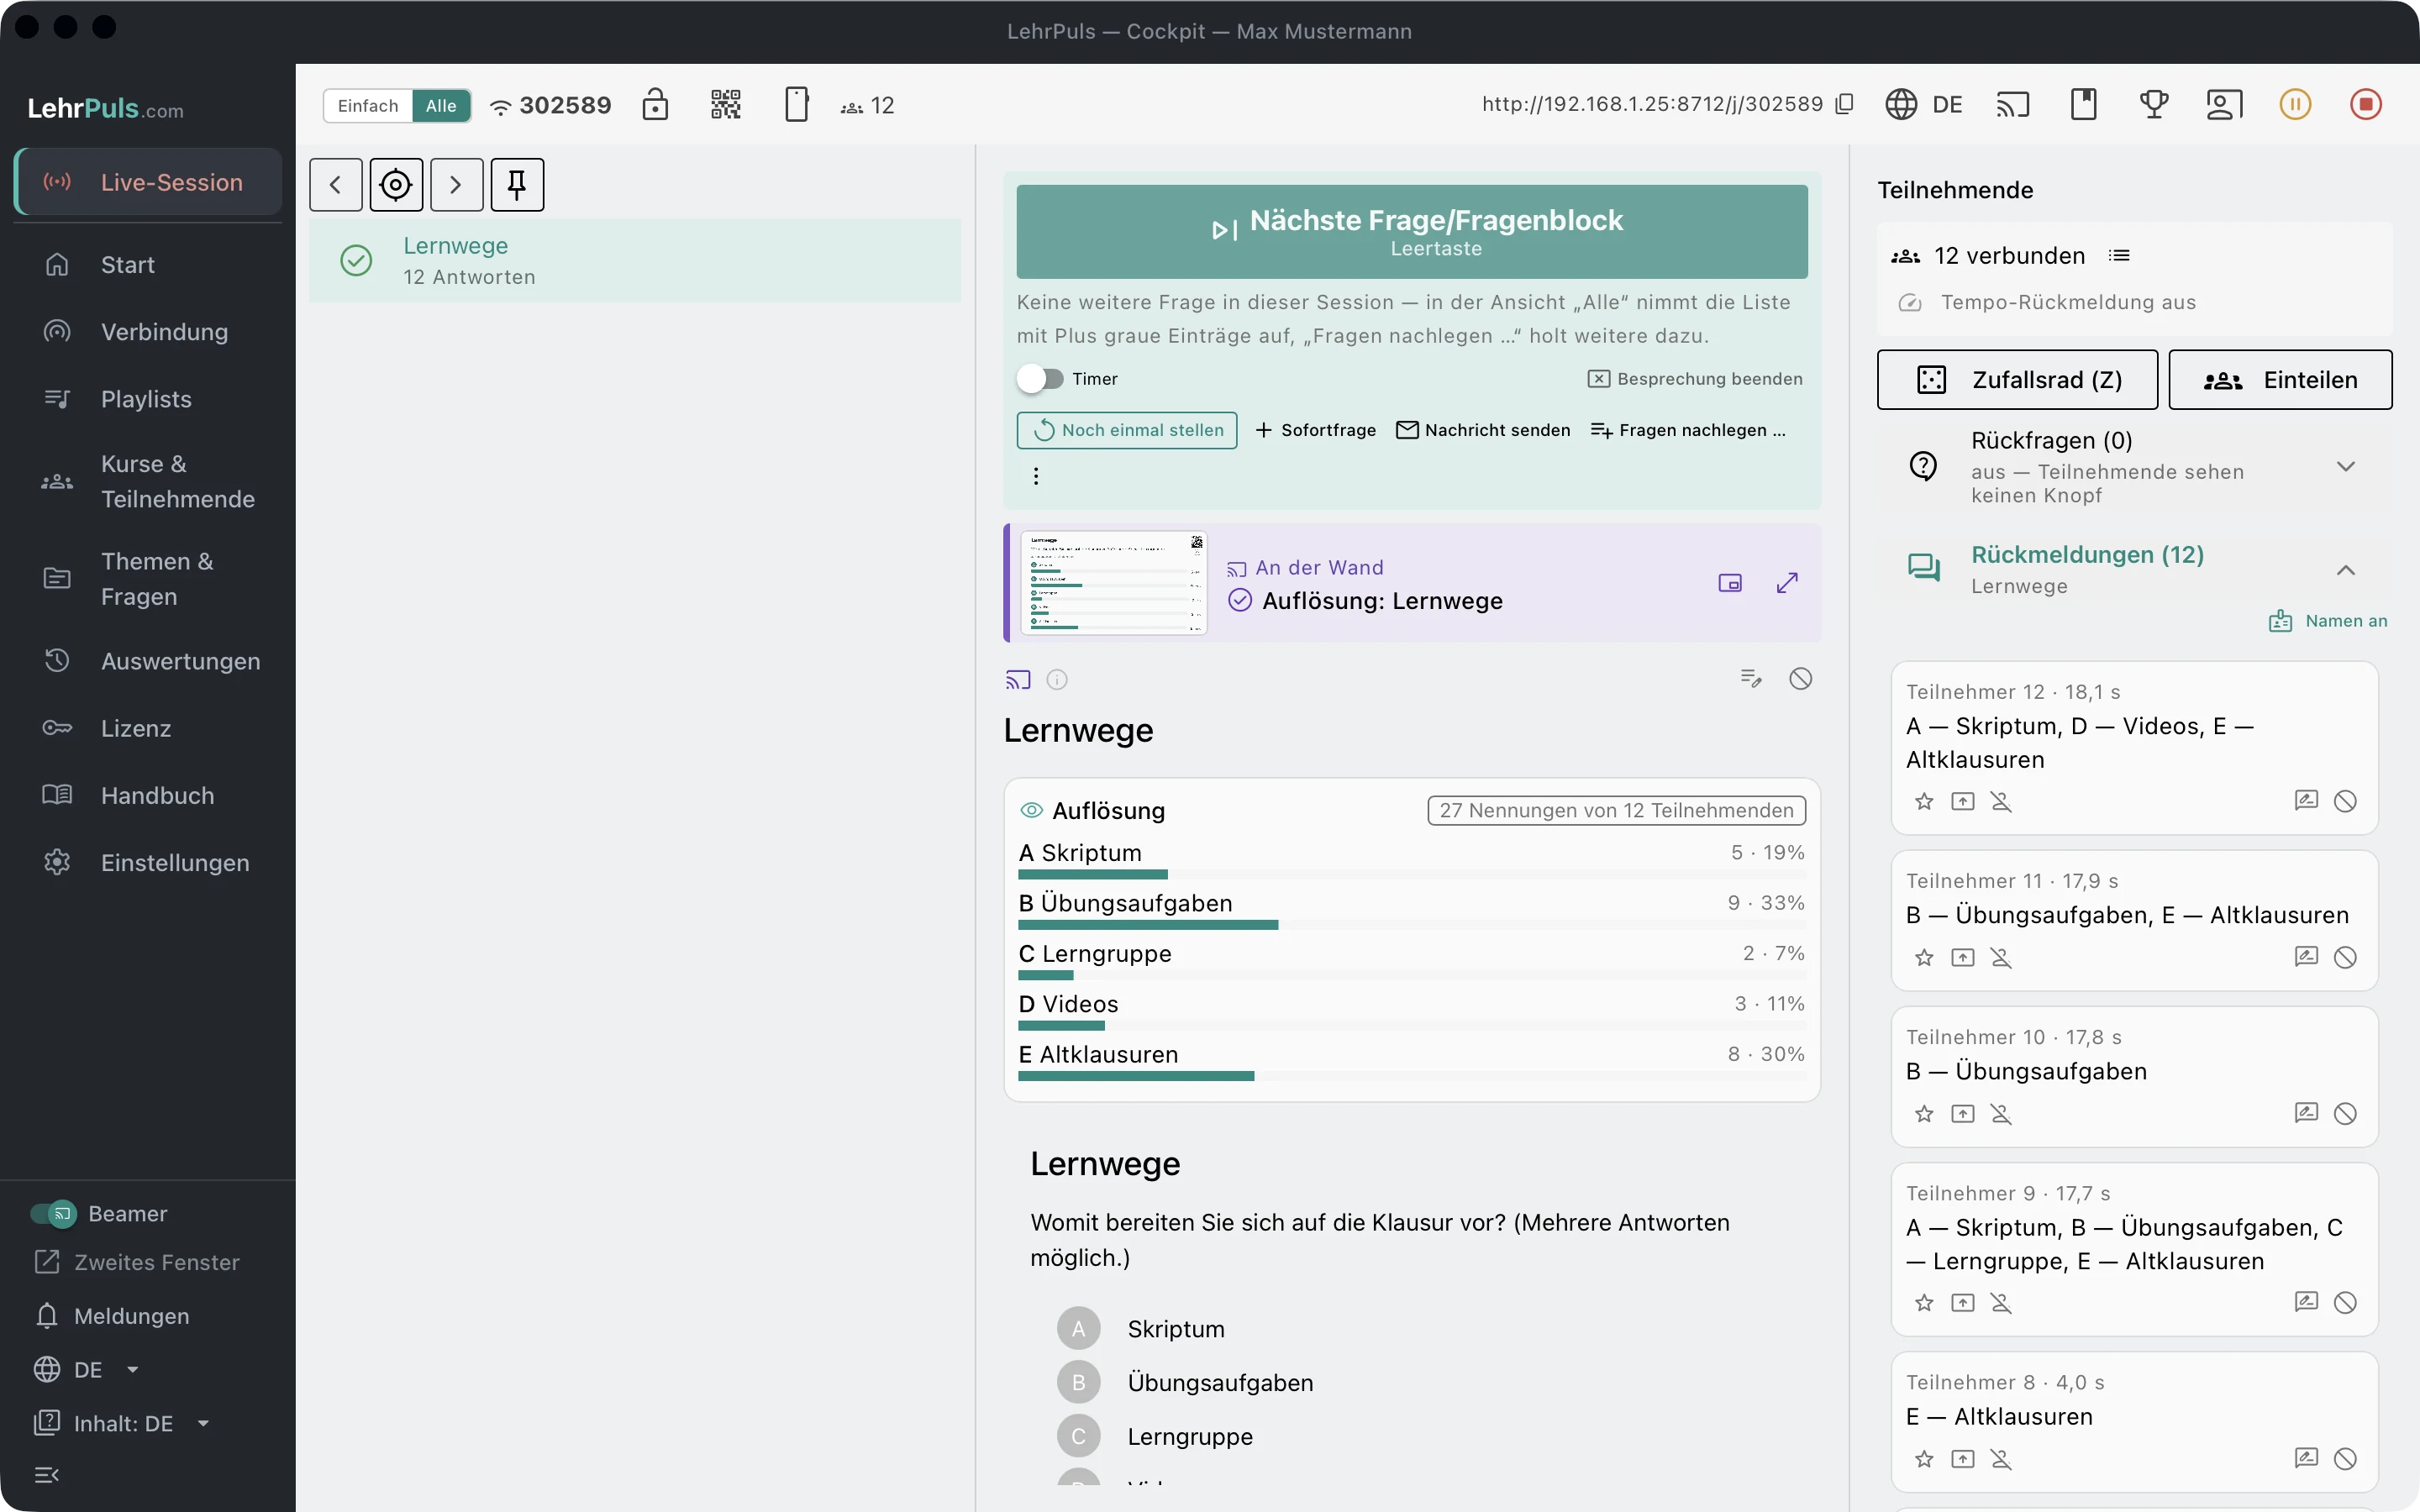
Task: Open picture-in-picture wall preview icon
Action: point(1730,583)
